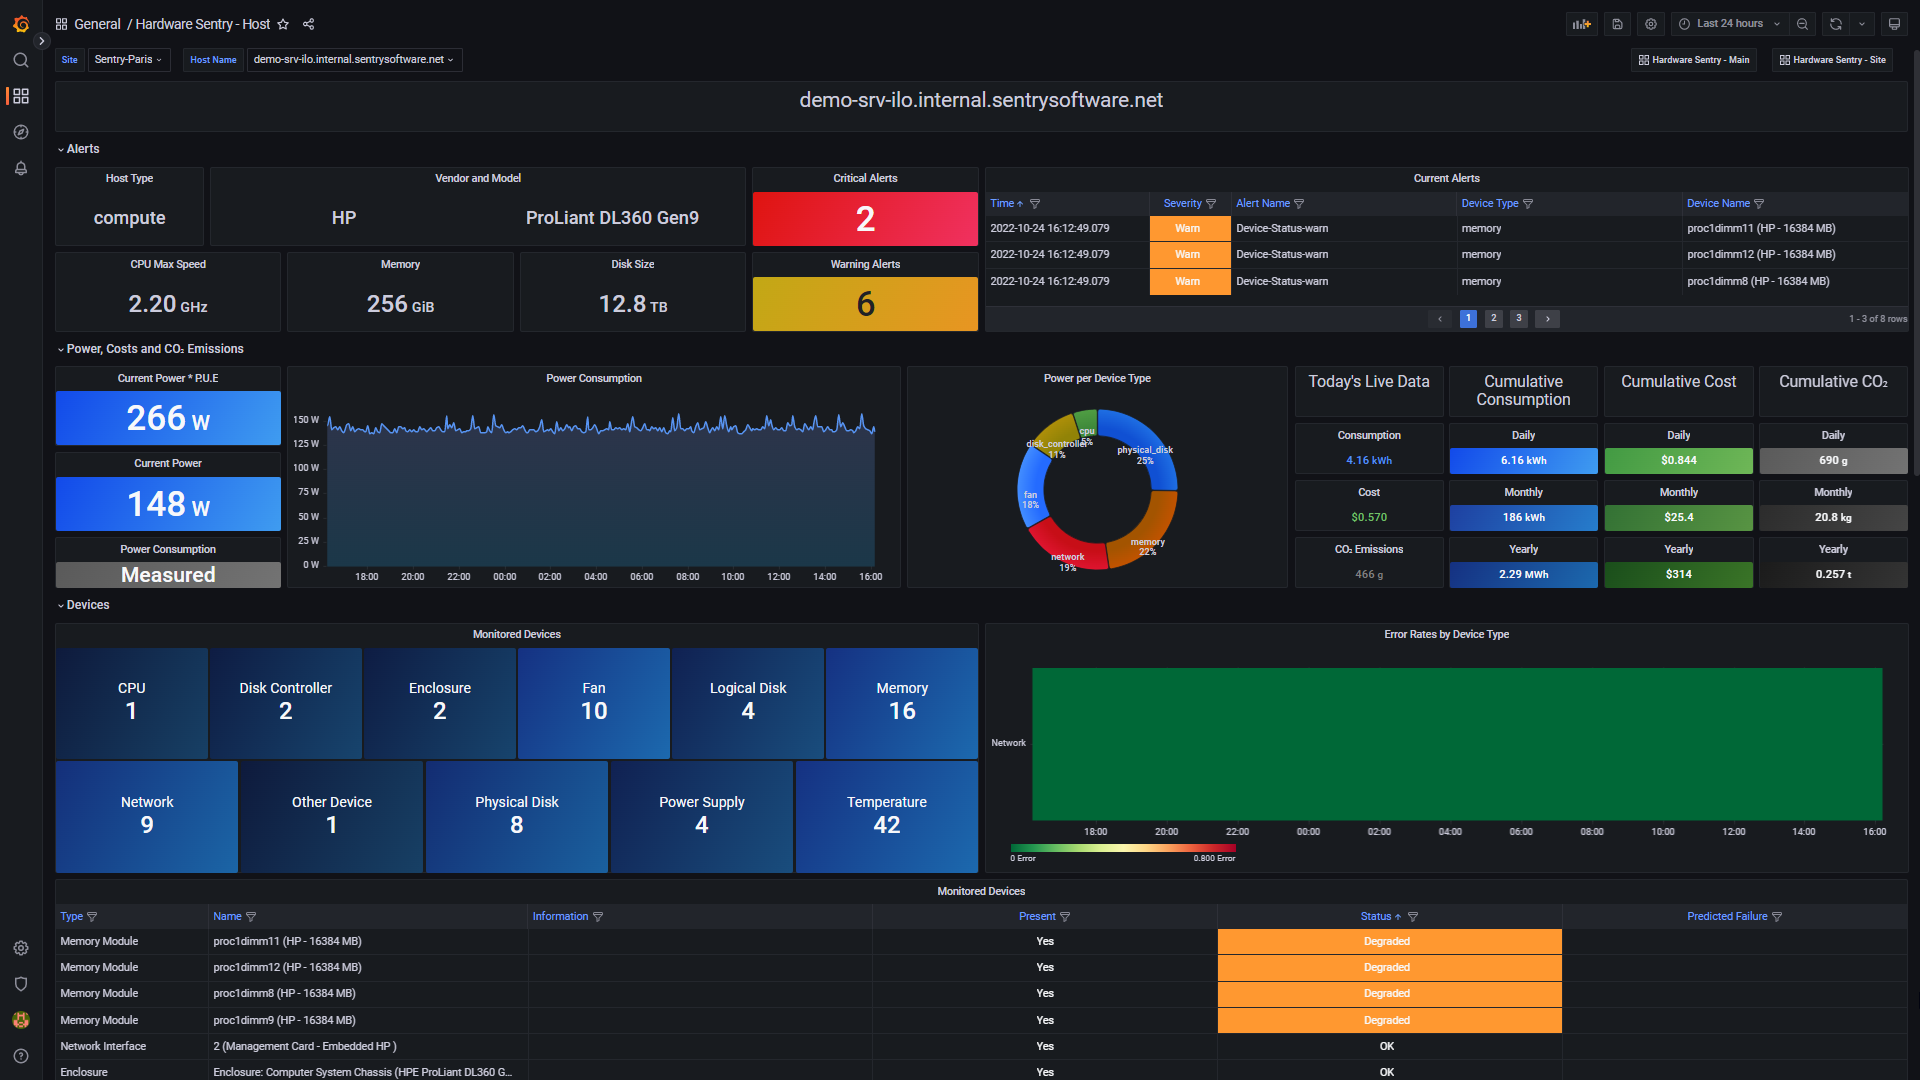Open the Last 24 hours time picker
The image size is (1920, 1080).
[1728, 23]
